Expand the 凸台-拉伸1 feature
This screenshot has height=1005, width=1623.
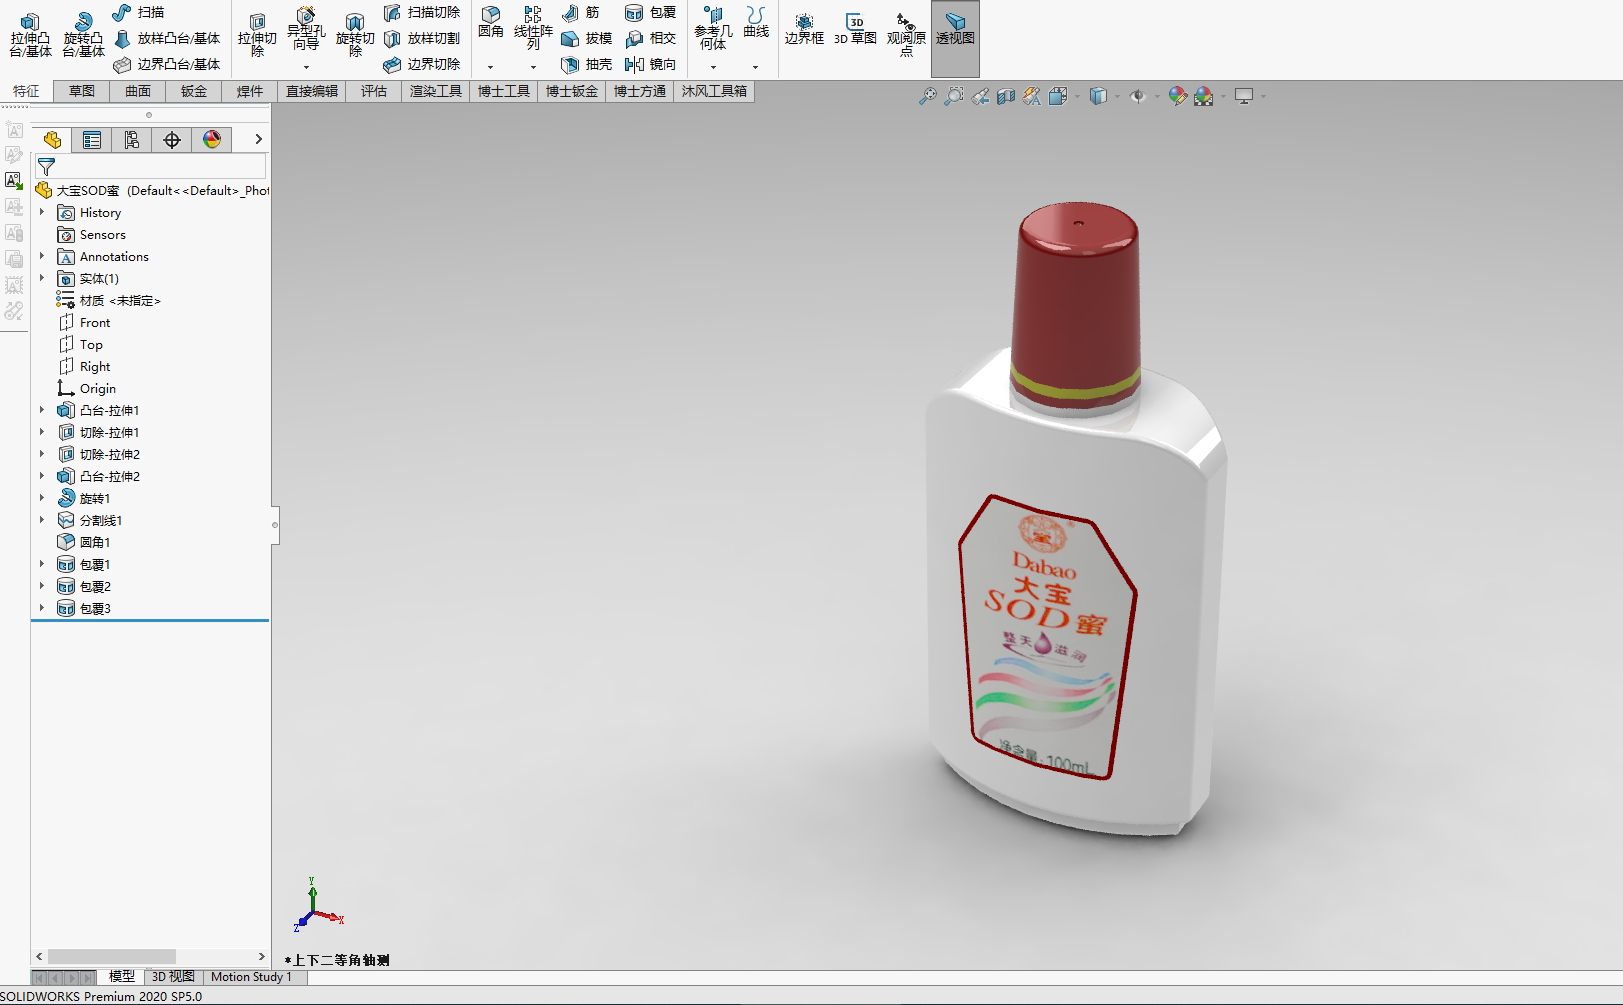coord(42,410)
